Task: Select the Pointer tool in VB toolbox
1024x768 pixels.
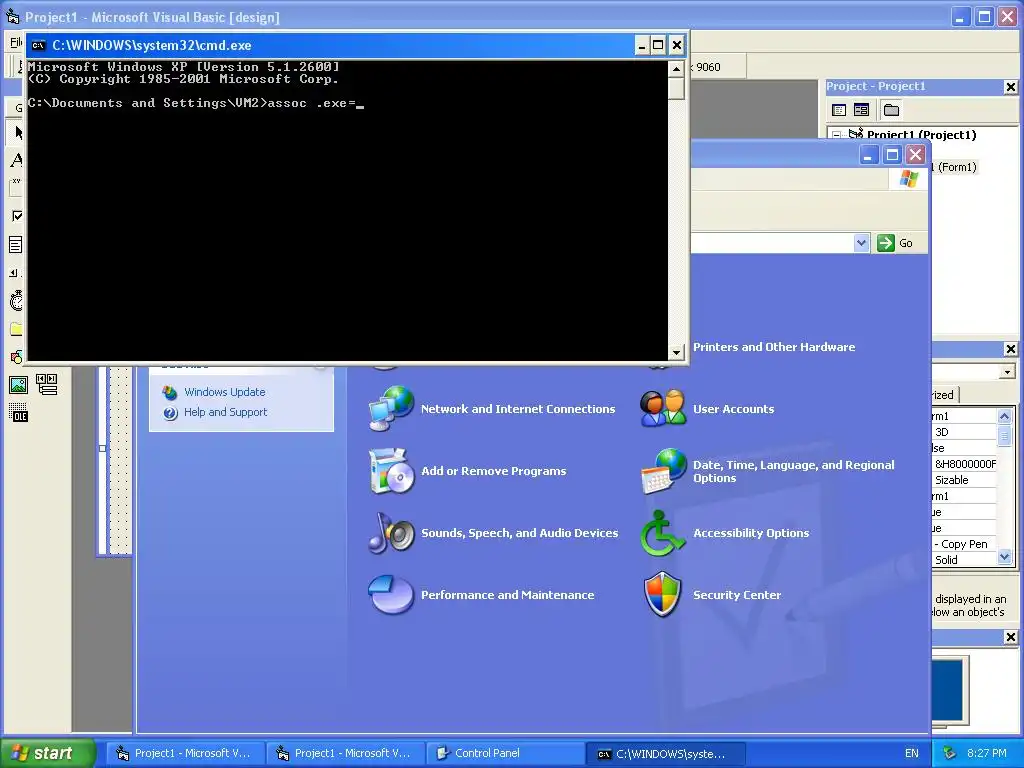Action: 18,133
